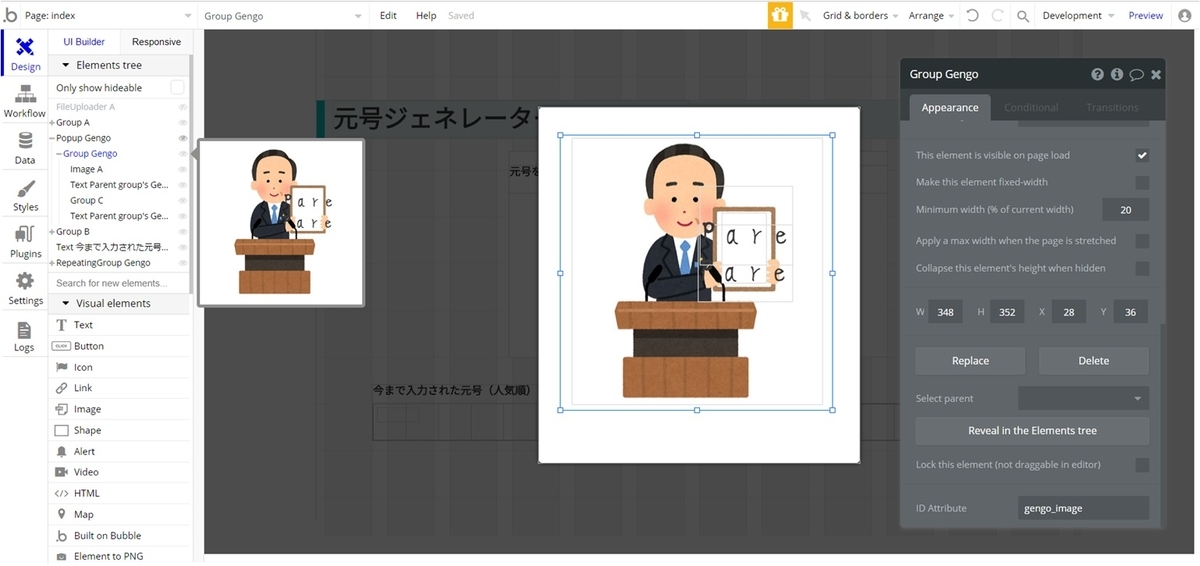
Task: Uncheck This element is visible on page load
Action: click(1142, 156)
